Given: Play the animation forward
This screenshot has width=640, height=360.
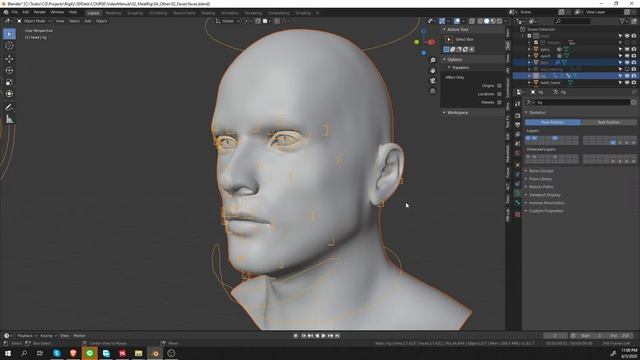Looking at the screenshot, I should tap(324, 336).
